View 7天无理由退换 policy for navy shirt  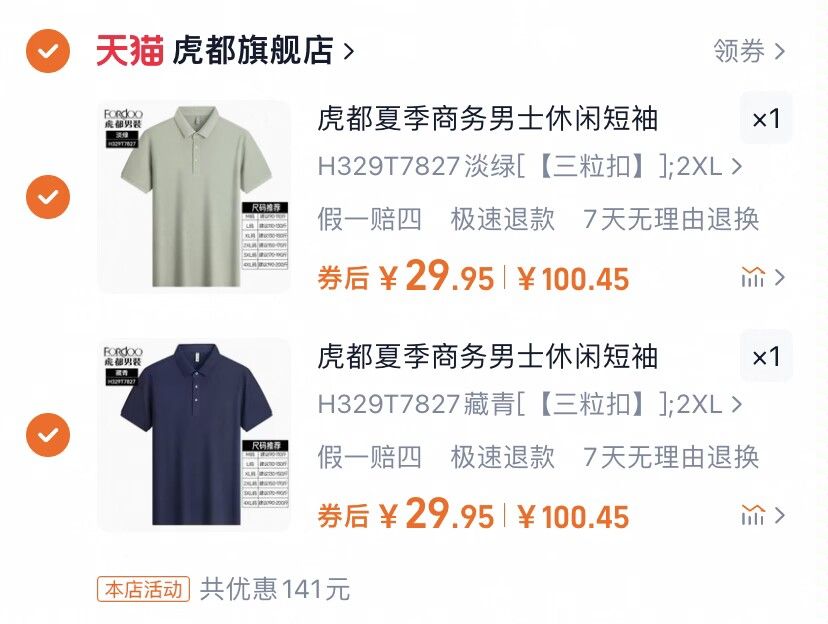click(x=671, y=457)
